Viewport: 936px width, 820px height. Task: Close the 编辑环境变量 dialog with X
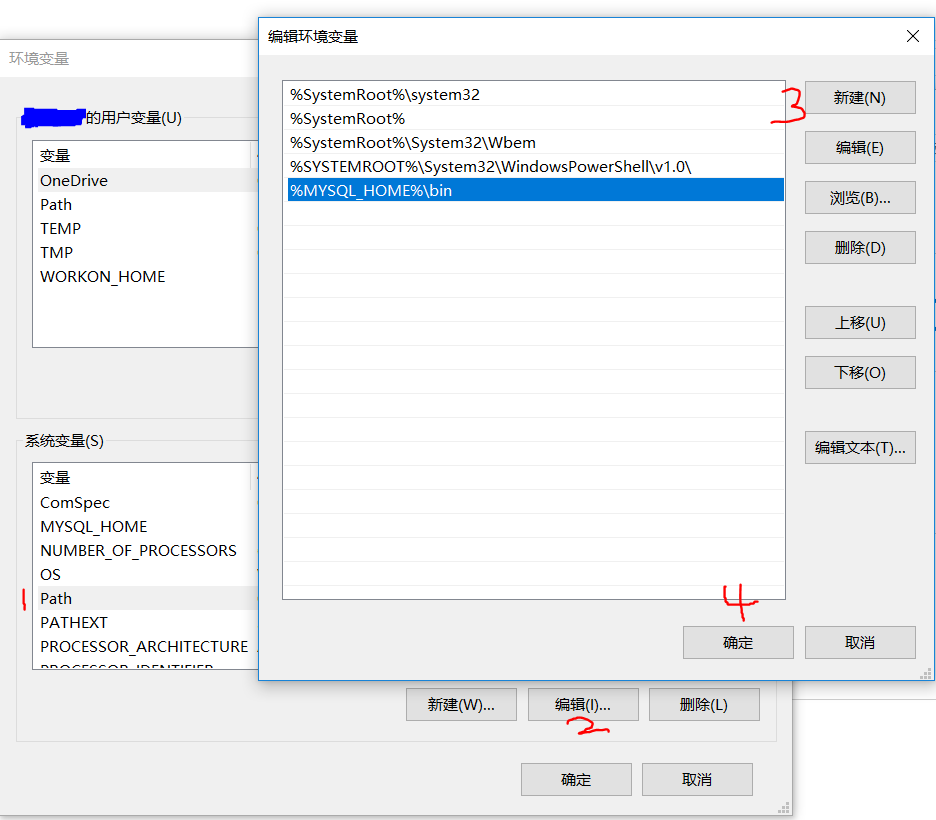[x=912, y=35]
